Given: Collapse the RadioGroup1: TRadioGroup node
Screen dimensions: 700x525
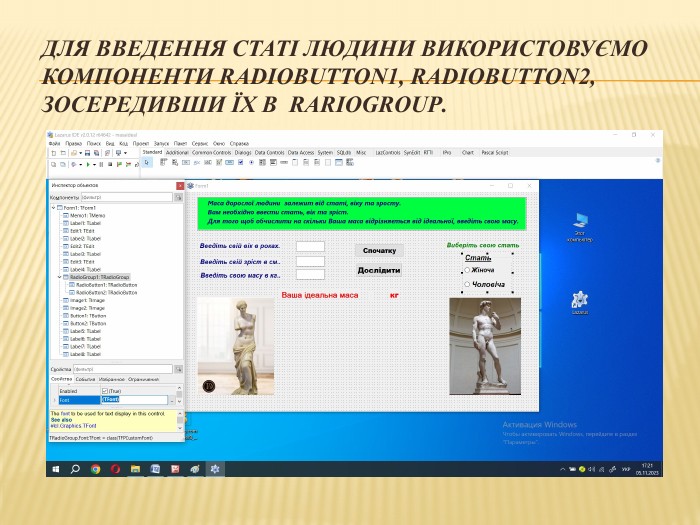Looking at the screenshot, I should [x=60, y=277].
